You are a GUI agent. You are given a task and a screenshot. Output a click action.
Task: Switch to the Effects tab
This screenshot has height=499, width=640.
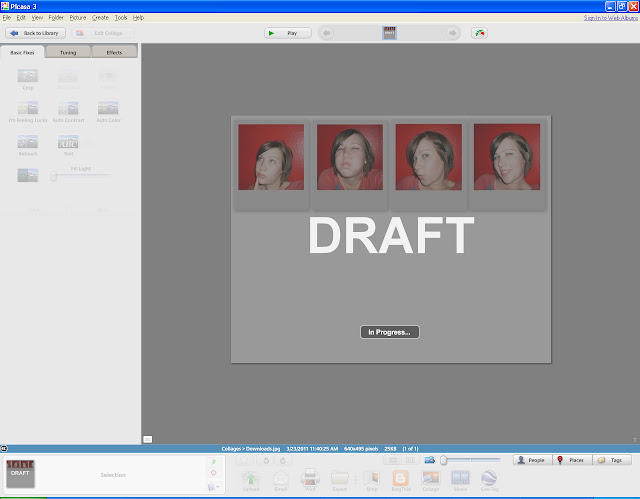(114, 52)
